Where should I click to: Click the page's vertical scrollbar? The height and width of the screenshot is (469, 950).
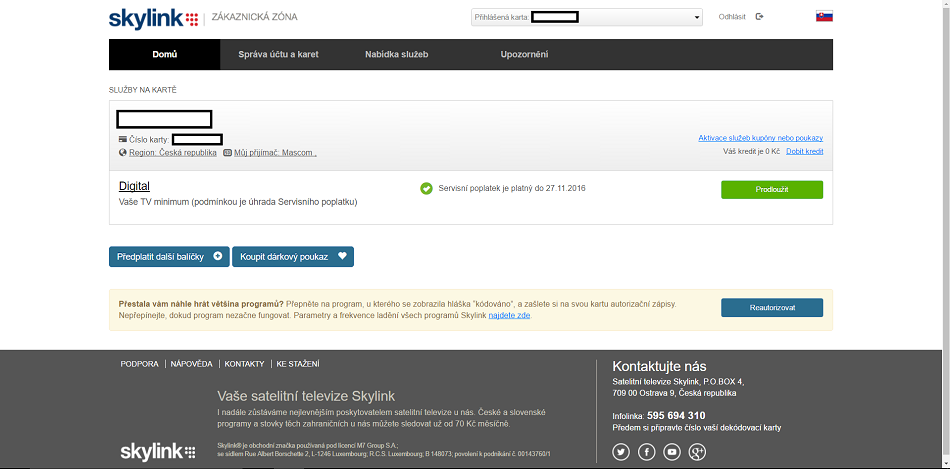(946, 234)
